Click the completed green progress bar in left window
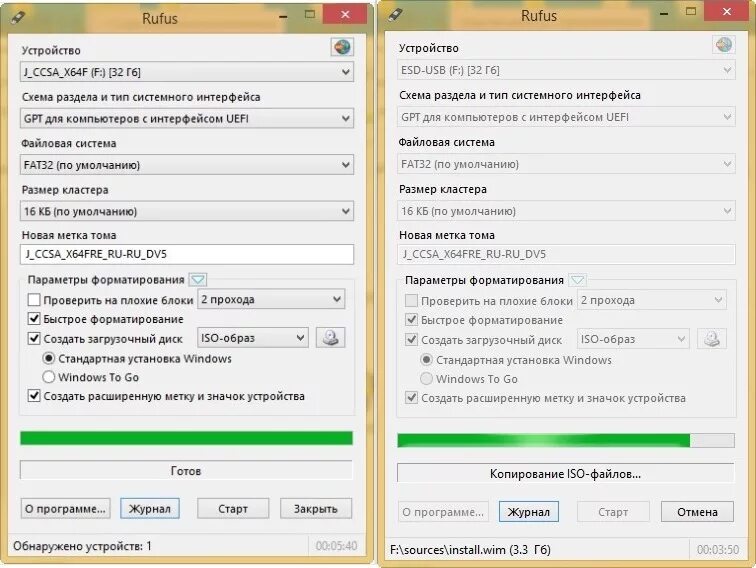This screenshot has height=568, width=756. point(187,438)
